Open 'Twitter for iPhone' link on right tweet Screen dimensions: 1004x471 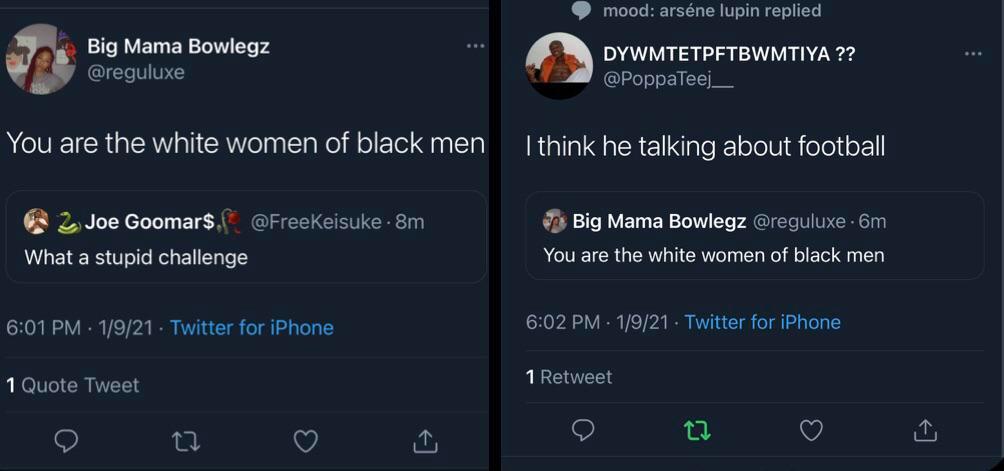762,322
